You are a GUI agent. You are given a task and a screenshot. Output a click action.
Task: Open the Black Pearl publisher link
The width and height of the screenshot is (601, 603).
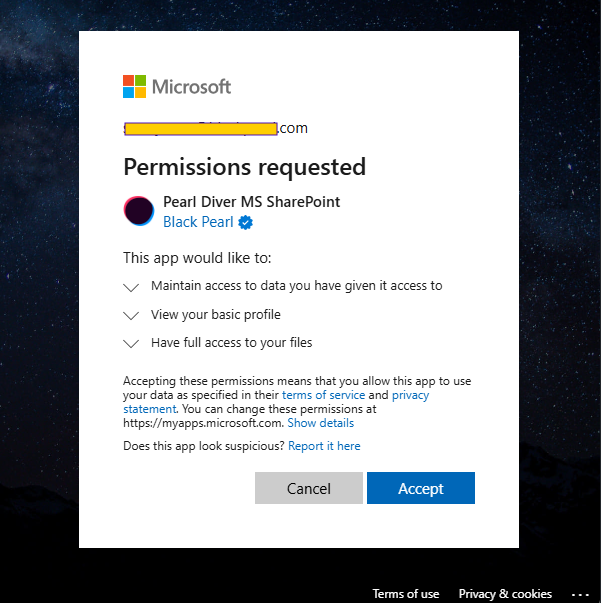(x=198, y=222)
